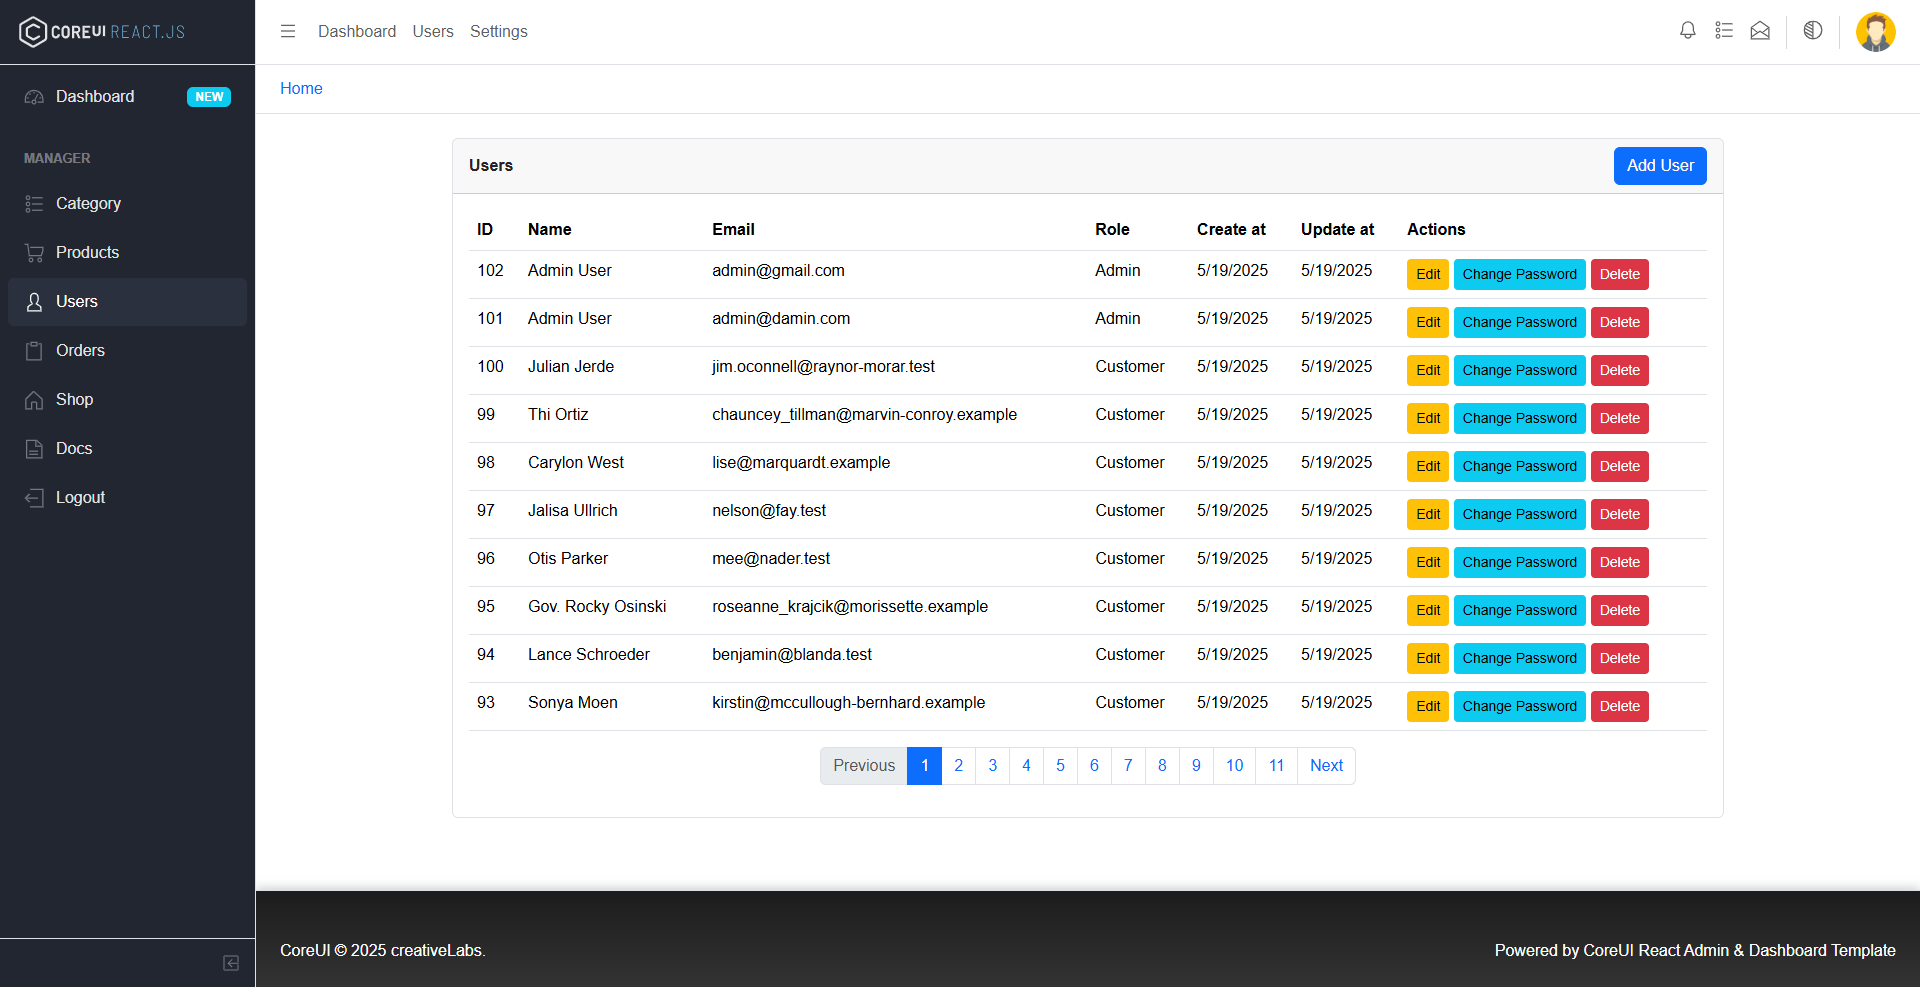Click the Orders clipboard icon in sidebar
The image size is (1920, 987).
(x=34, y=351)
